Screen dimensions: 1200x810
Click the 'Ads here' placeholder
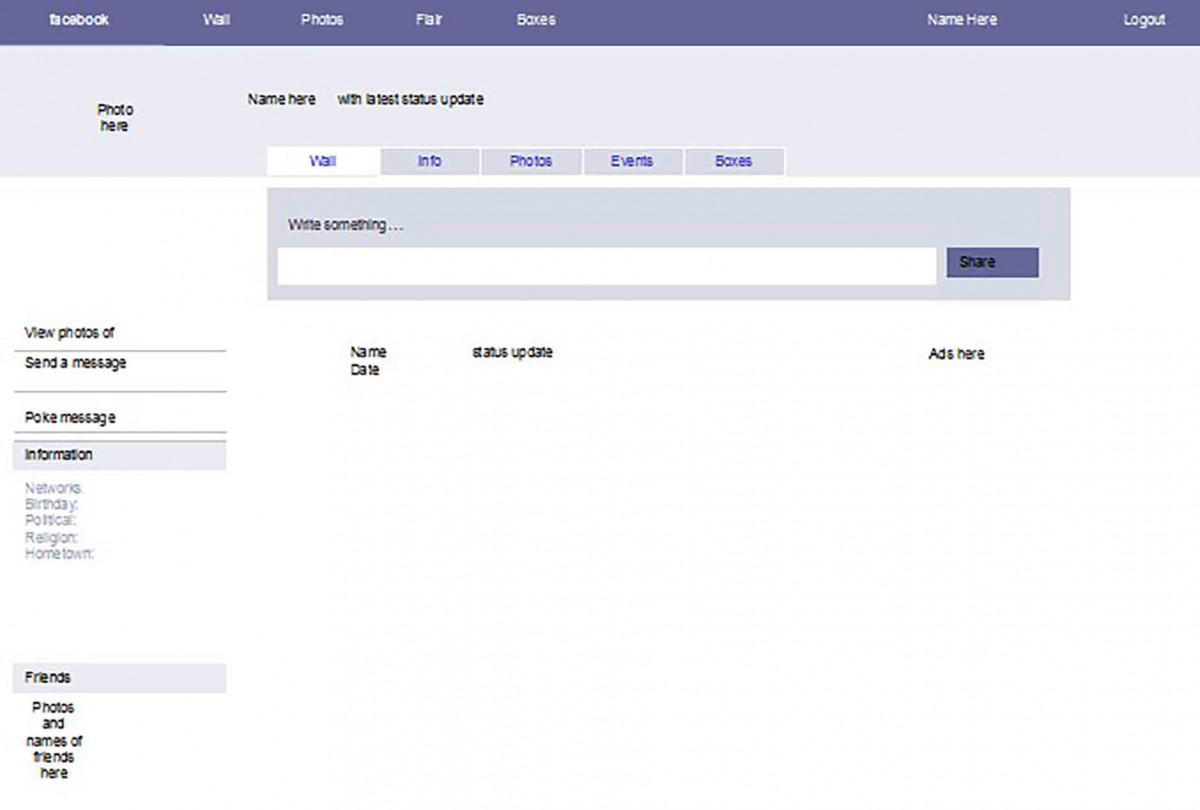pos(957,354)
